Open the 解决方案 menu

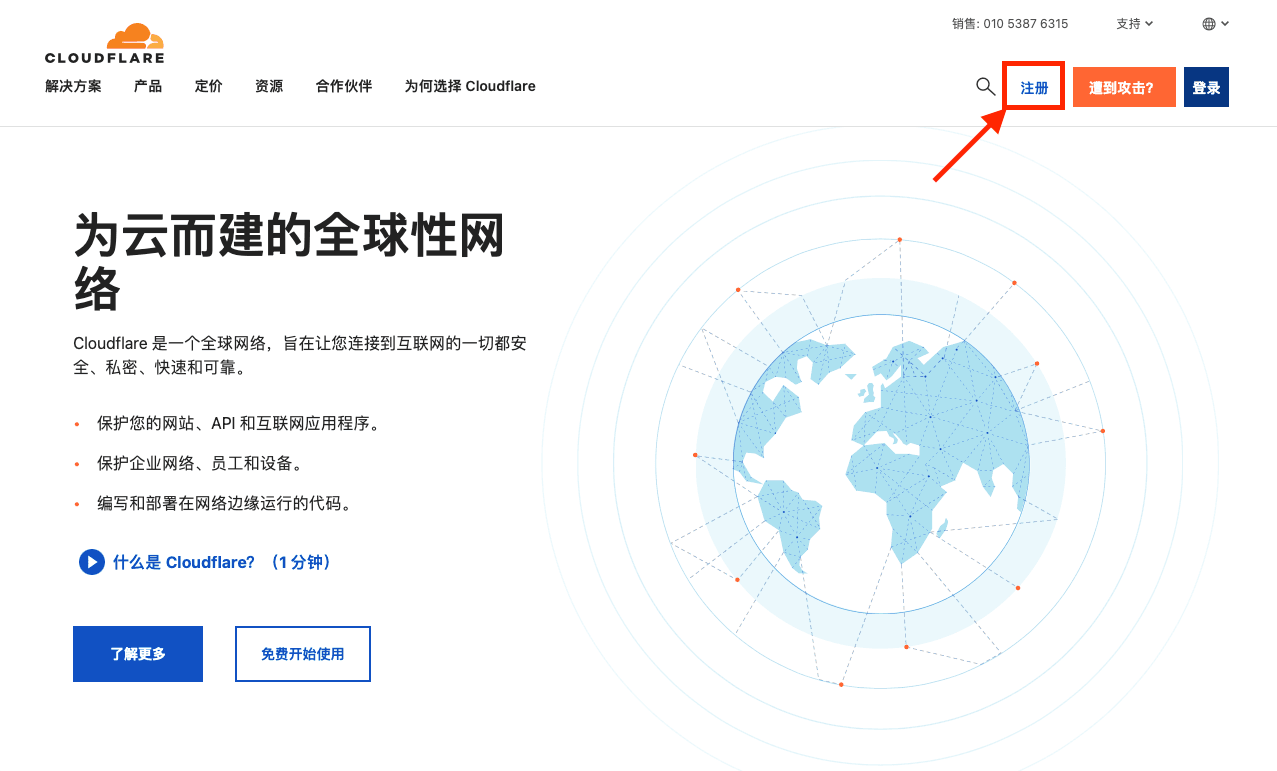[73, 86]
